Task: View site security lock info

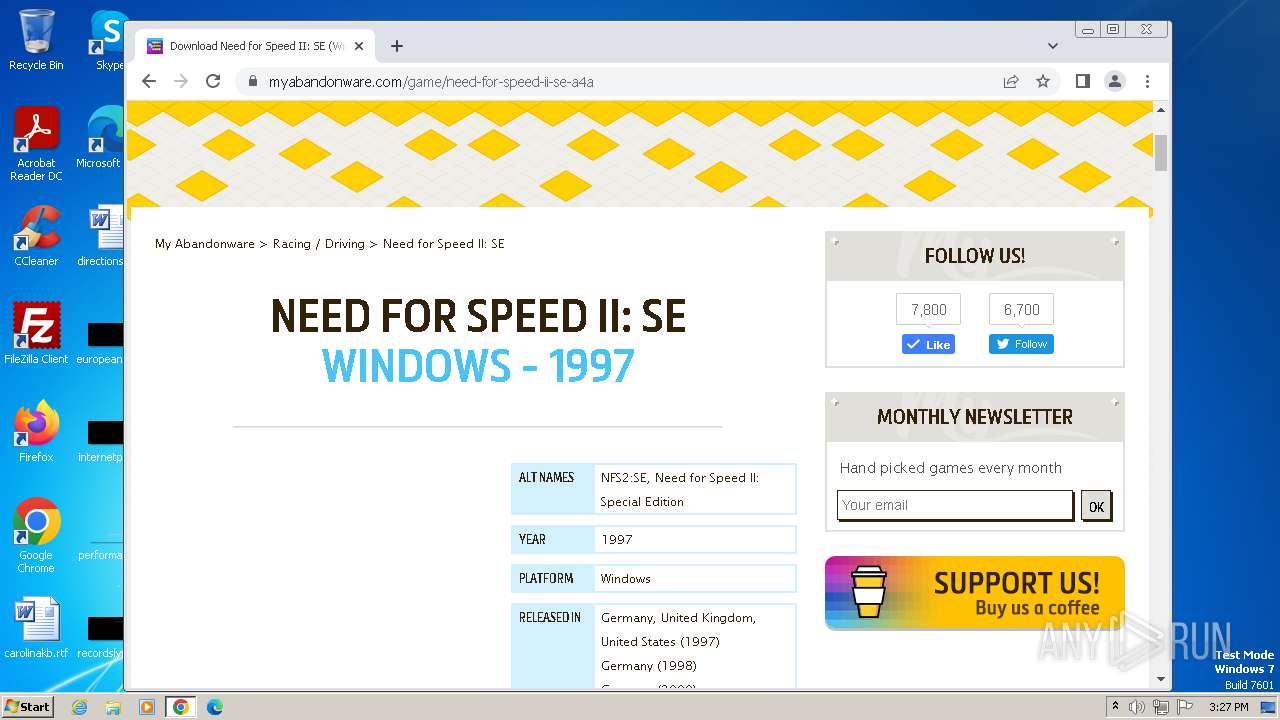Action: pyautogui.click(x=252, y=82)
